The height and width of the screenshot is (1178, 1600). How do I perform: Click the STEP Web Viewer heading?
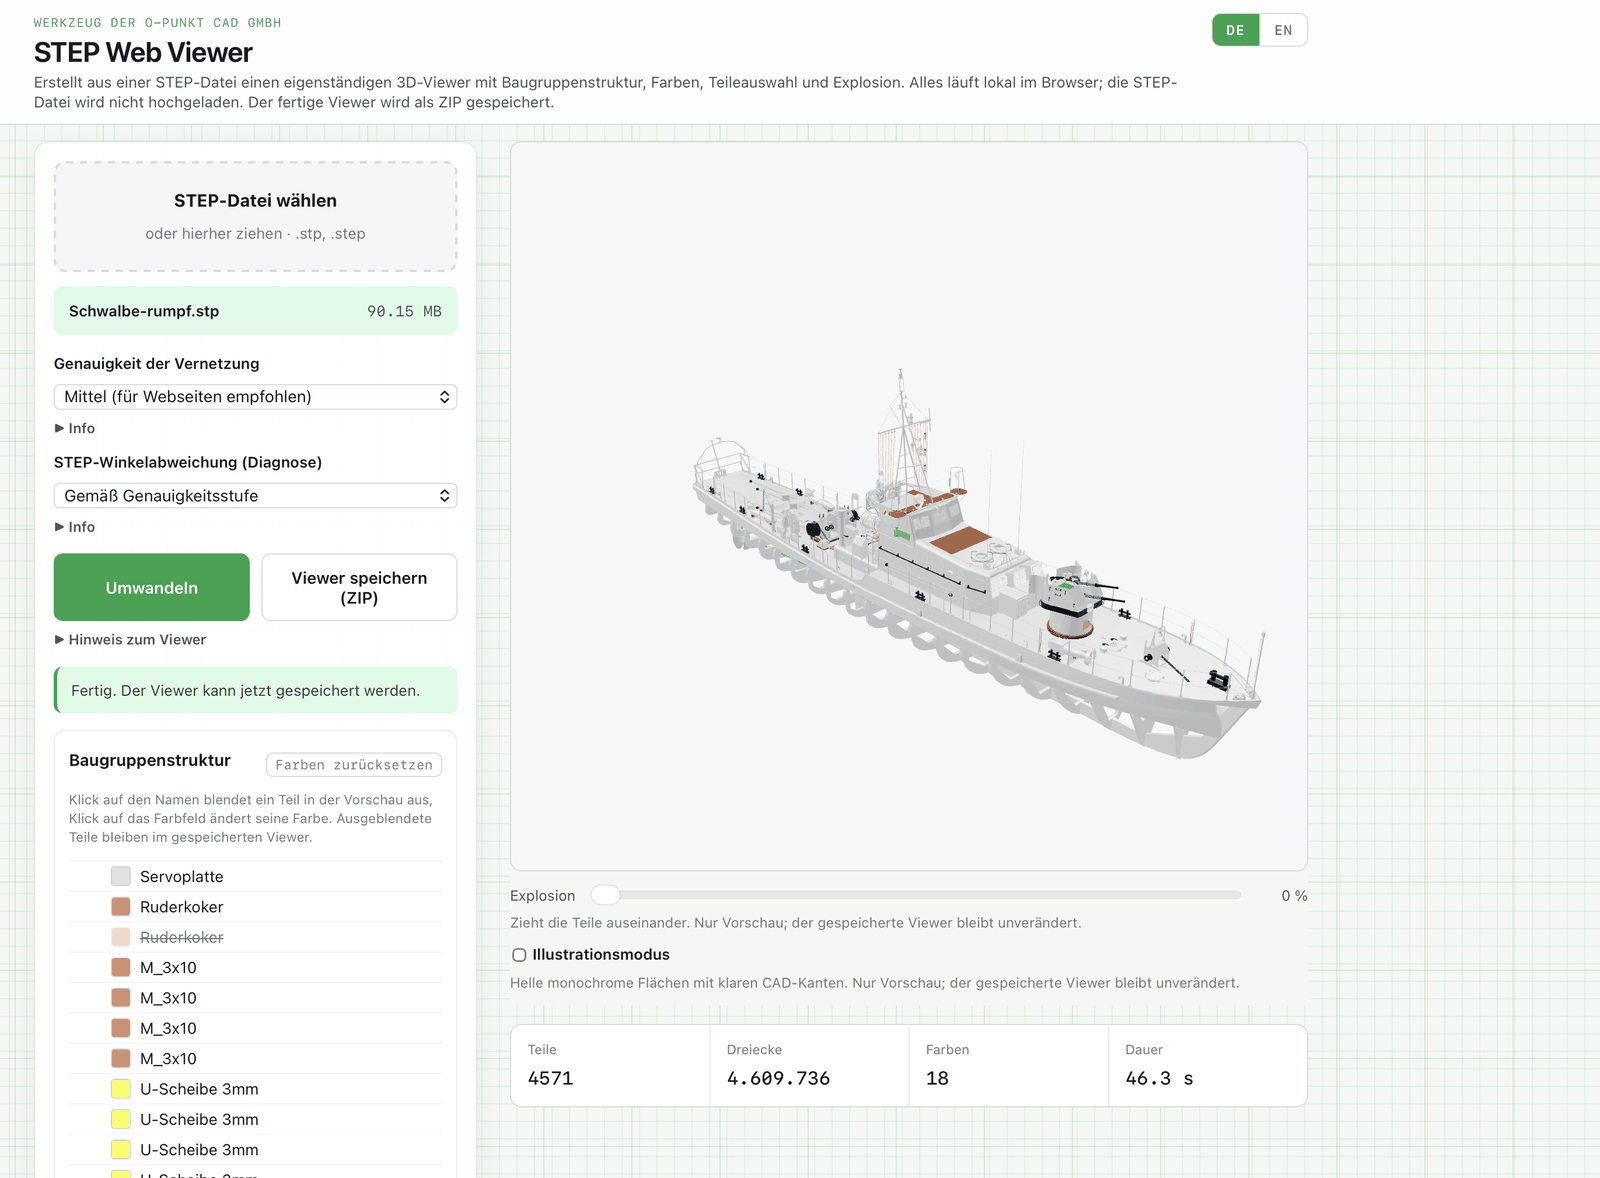pos(143,52)
